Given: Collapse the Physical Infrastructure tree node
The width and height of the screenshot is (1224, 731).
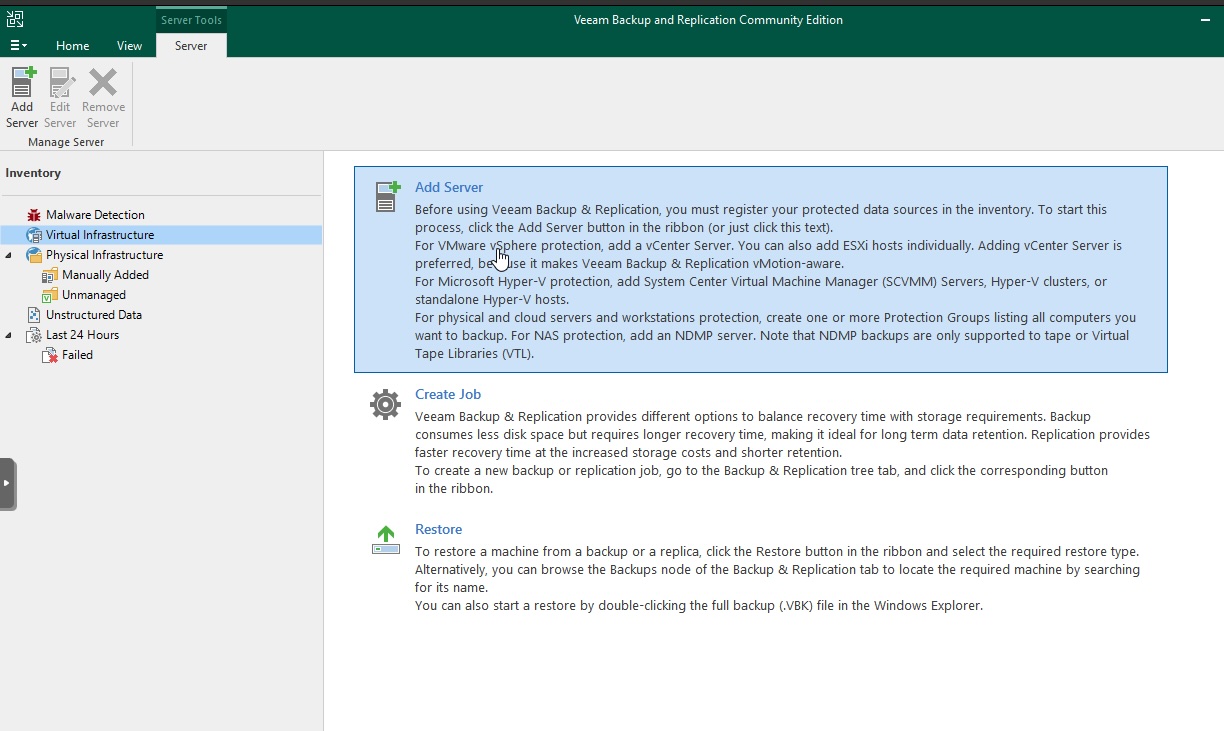Looking at the screenshot, I should coord(9,255).
